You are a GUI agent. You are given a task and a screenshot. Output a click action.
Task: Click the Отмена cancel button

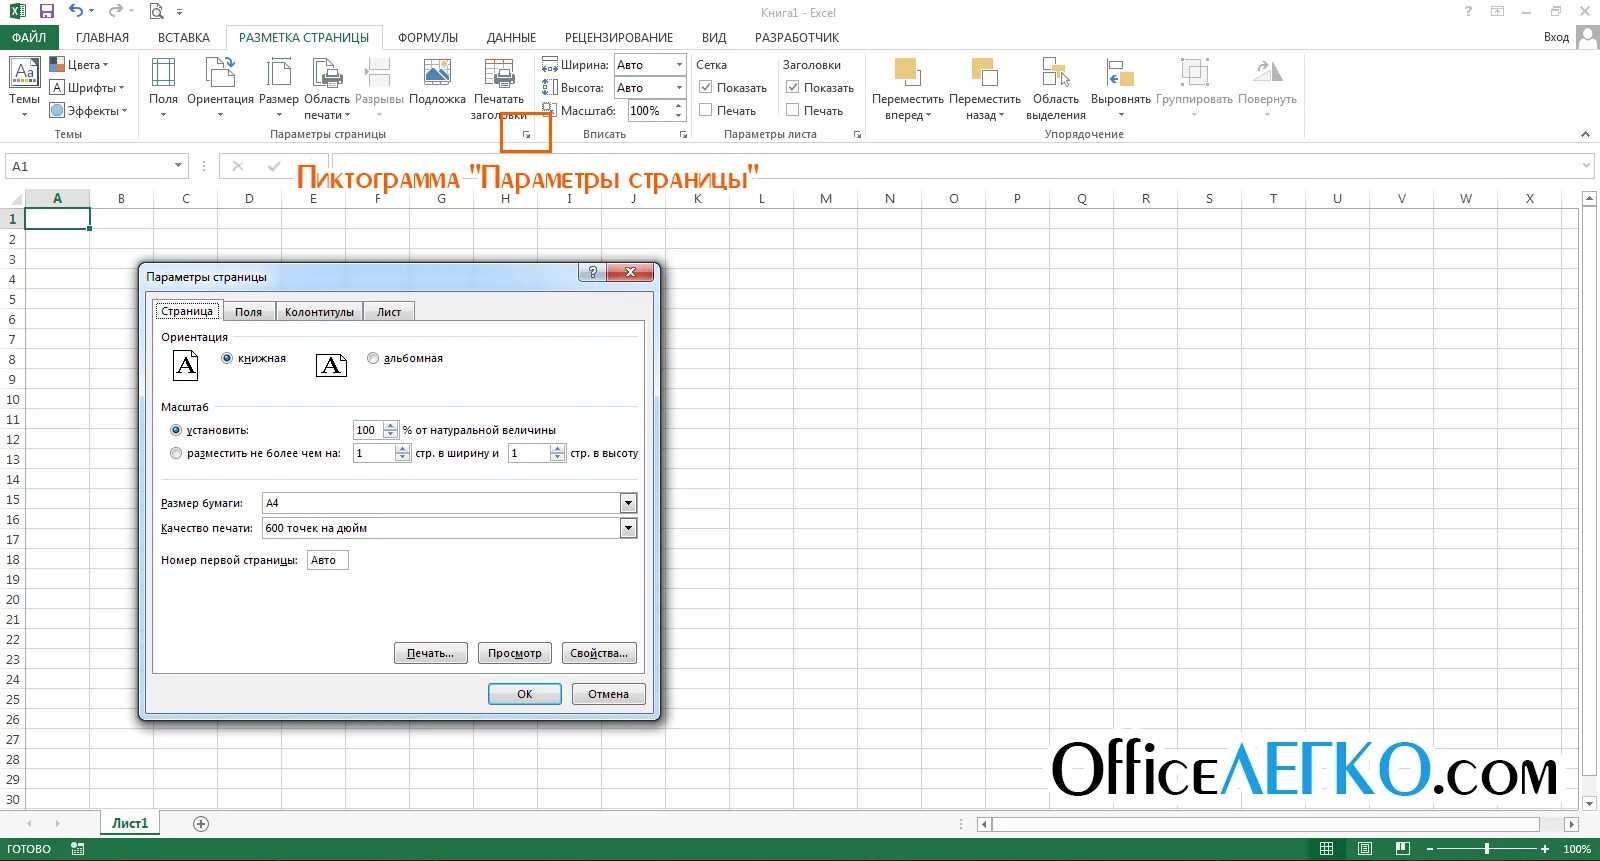click(609, 694)
